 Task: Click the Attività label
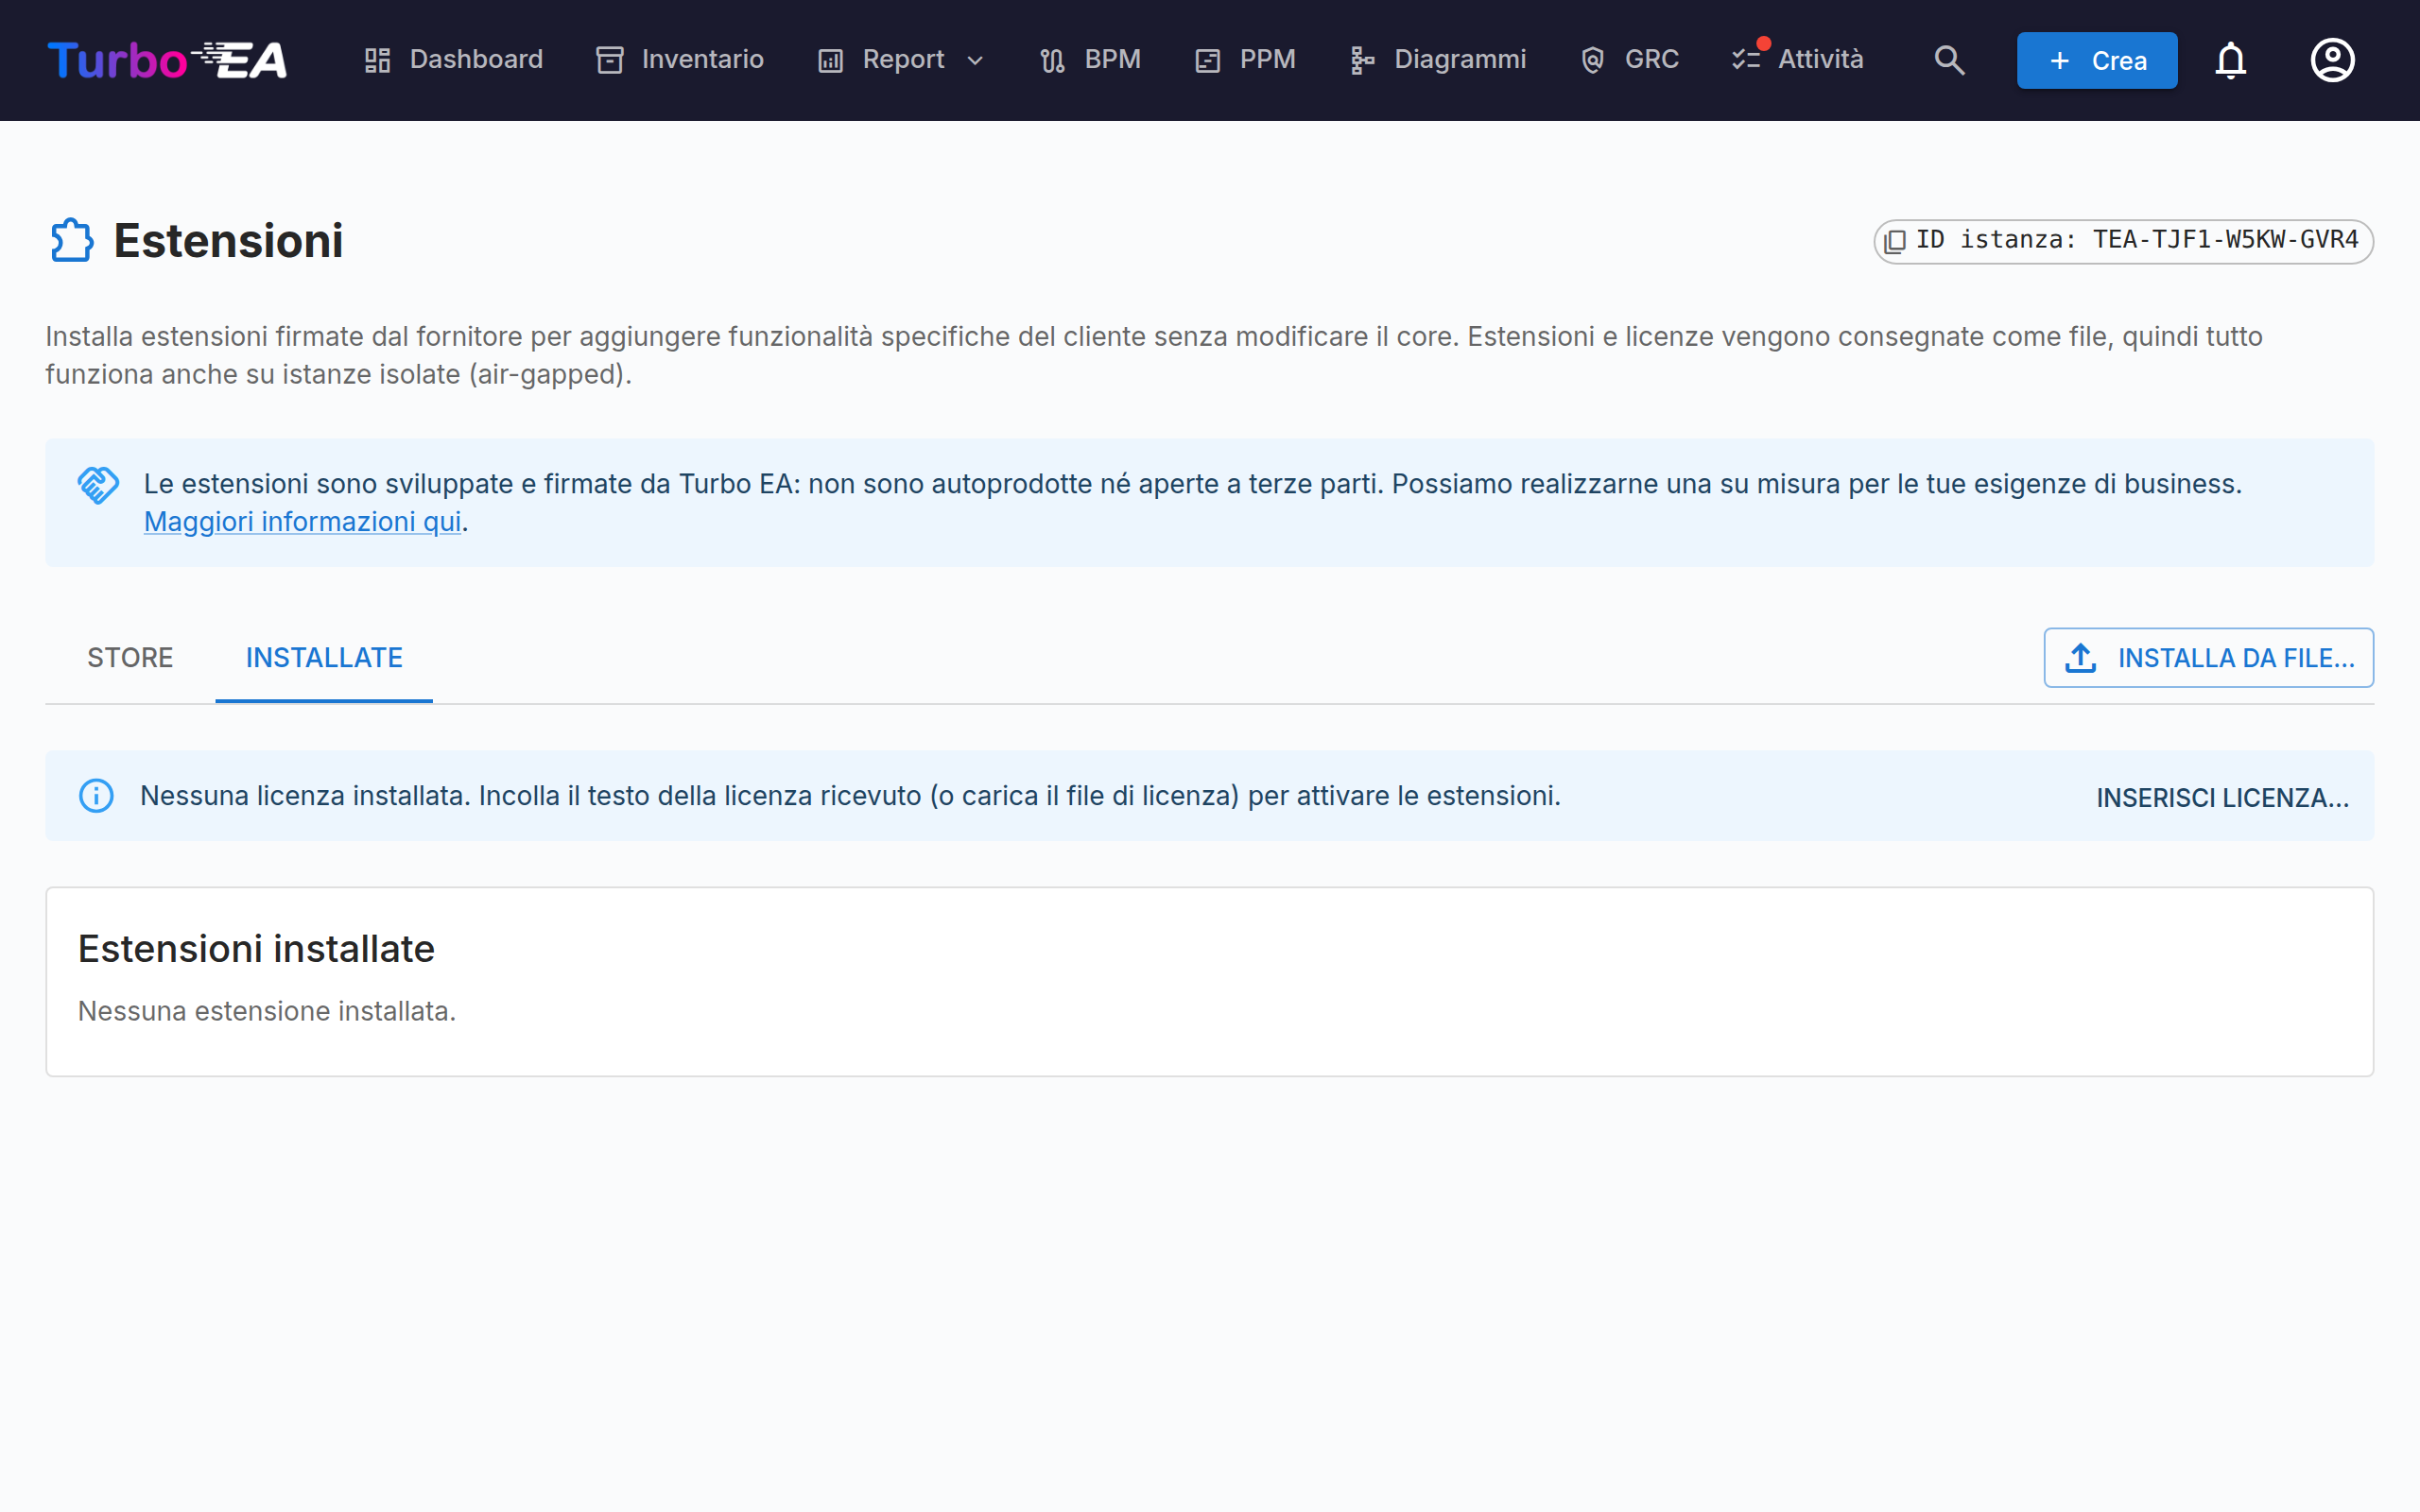click(1821, 59)
